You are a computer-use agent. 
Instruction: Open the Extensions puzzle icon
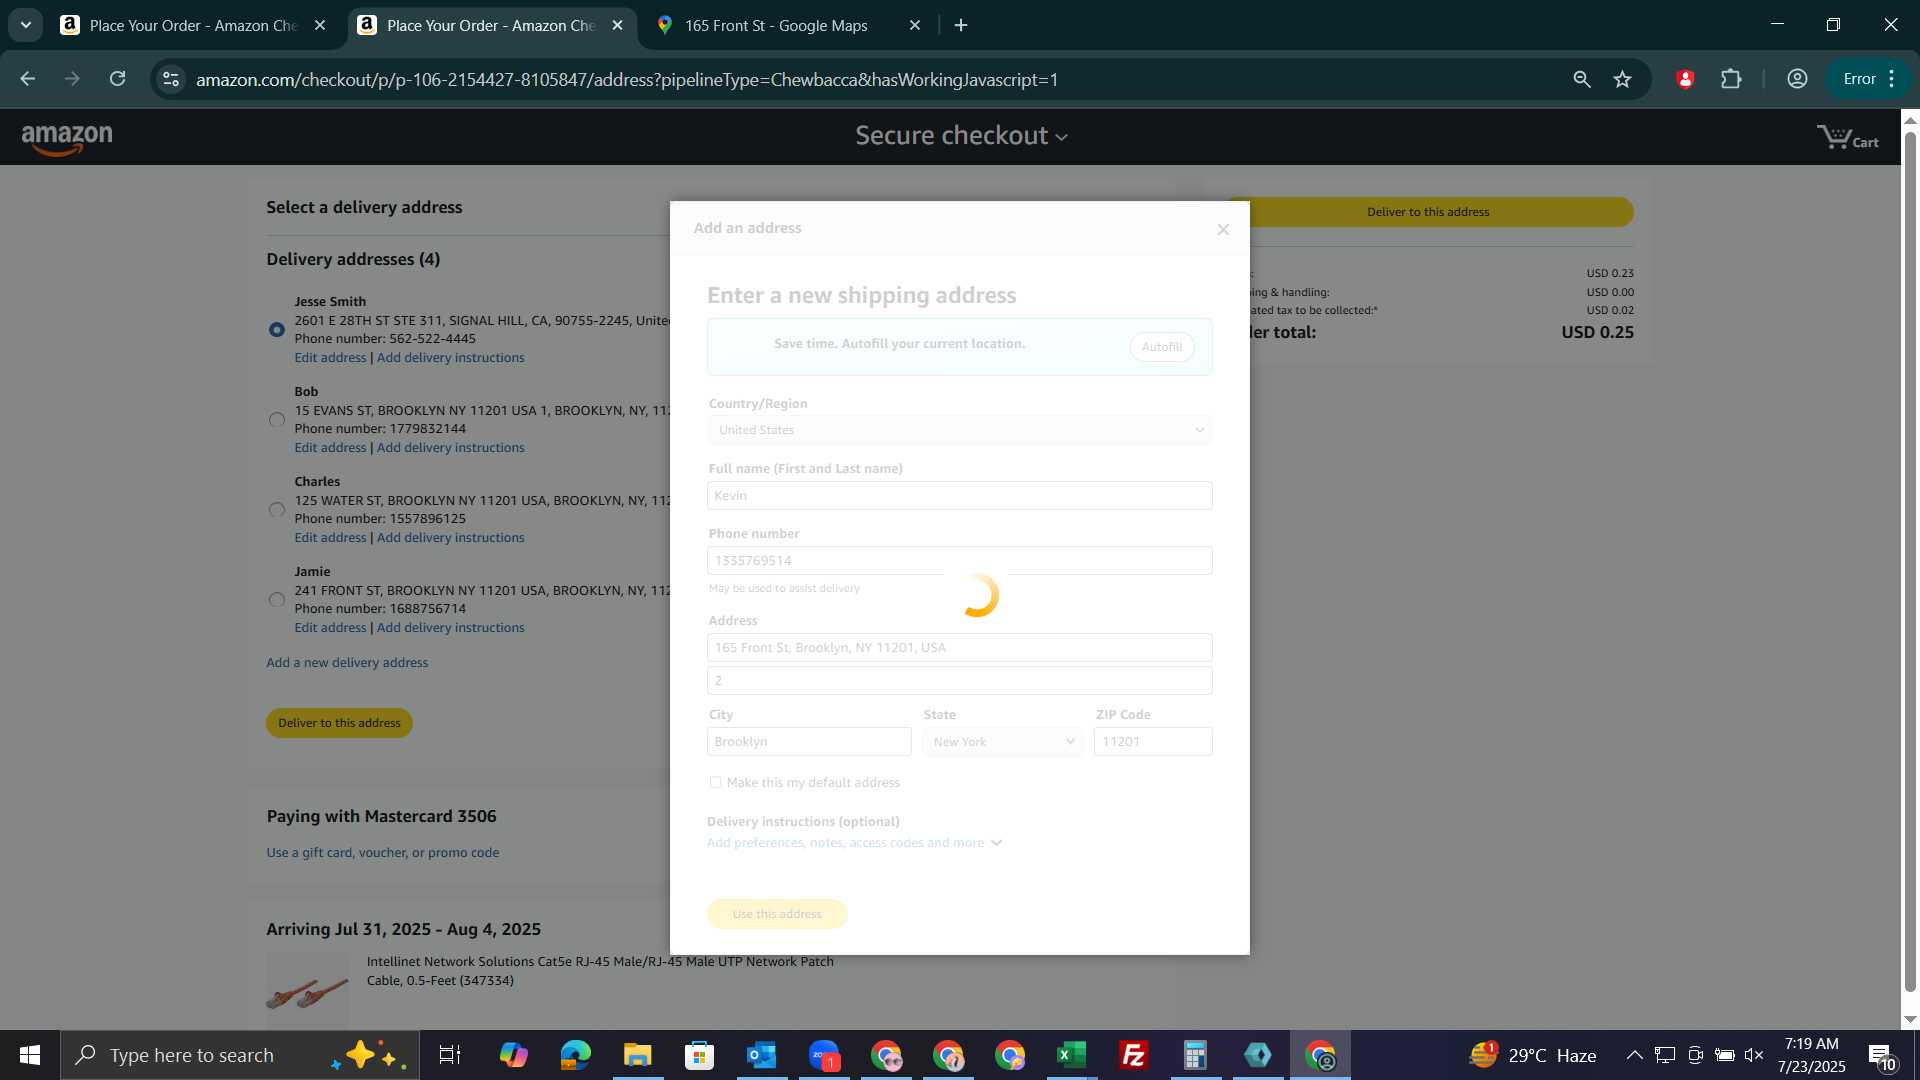pos(1731,79)
